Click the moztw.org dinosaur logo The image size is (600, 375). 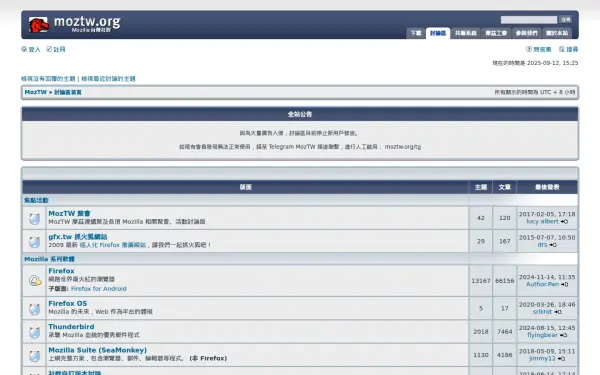point(39,25)
